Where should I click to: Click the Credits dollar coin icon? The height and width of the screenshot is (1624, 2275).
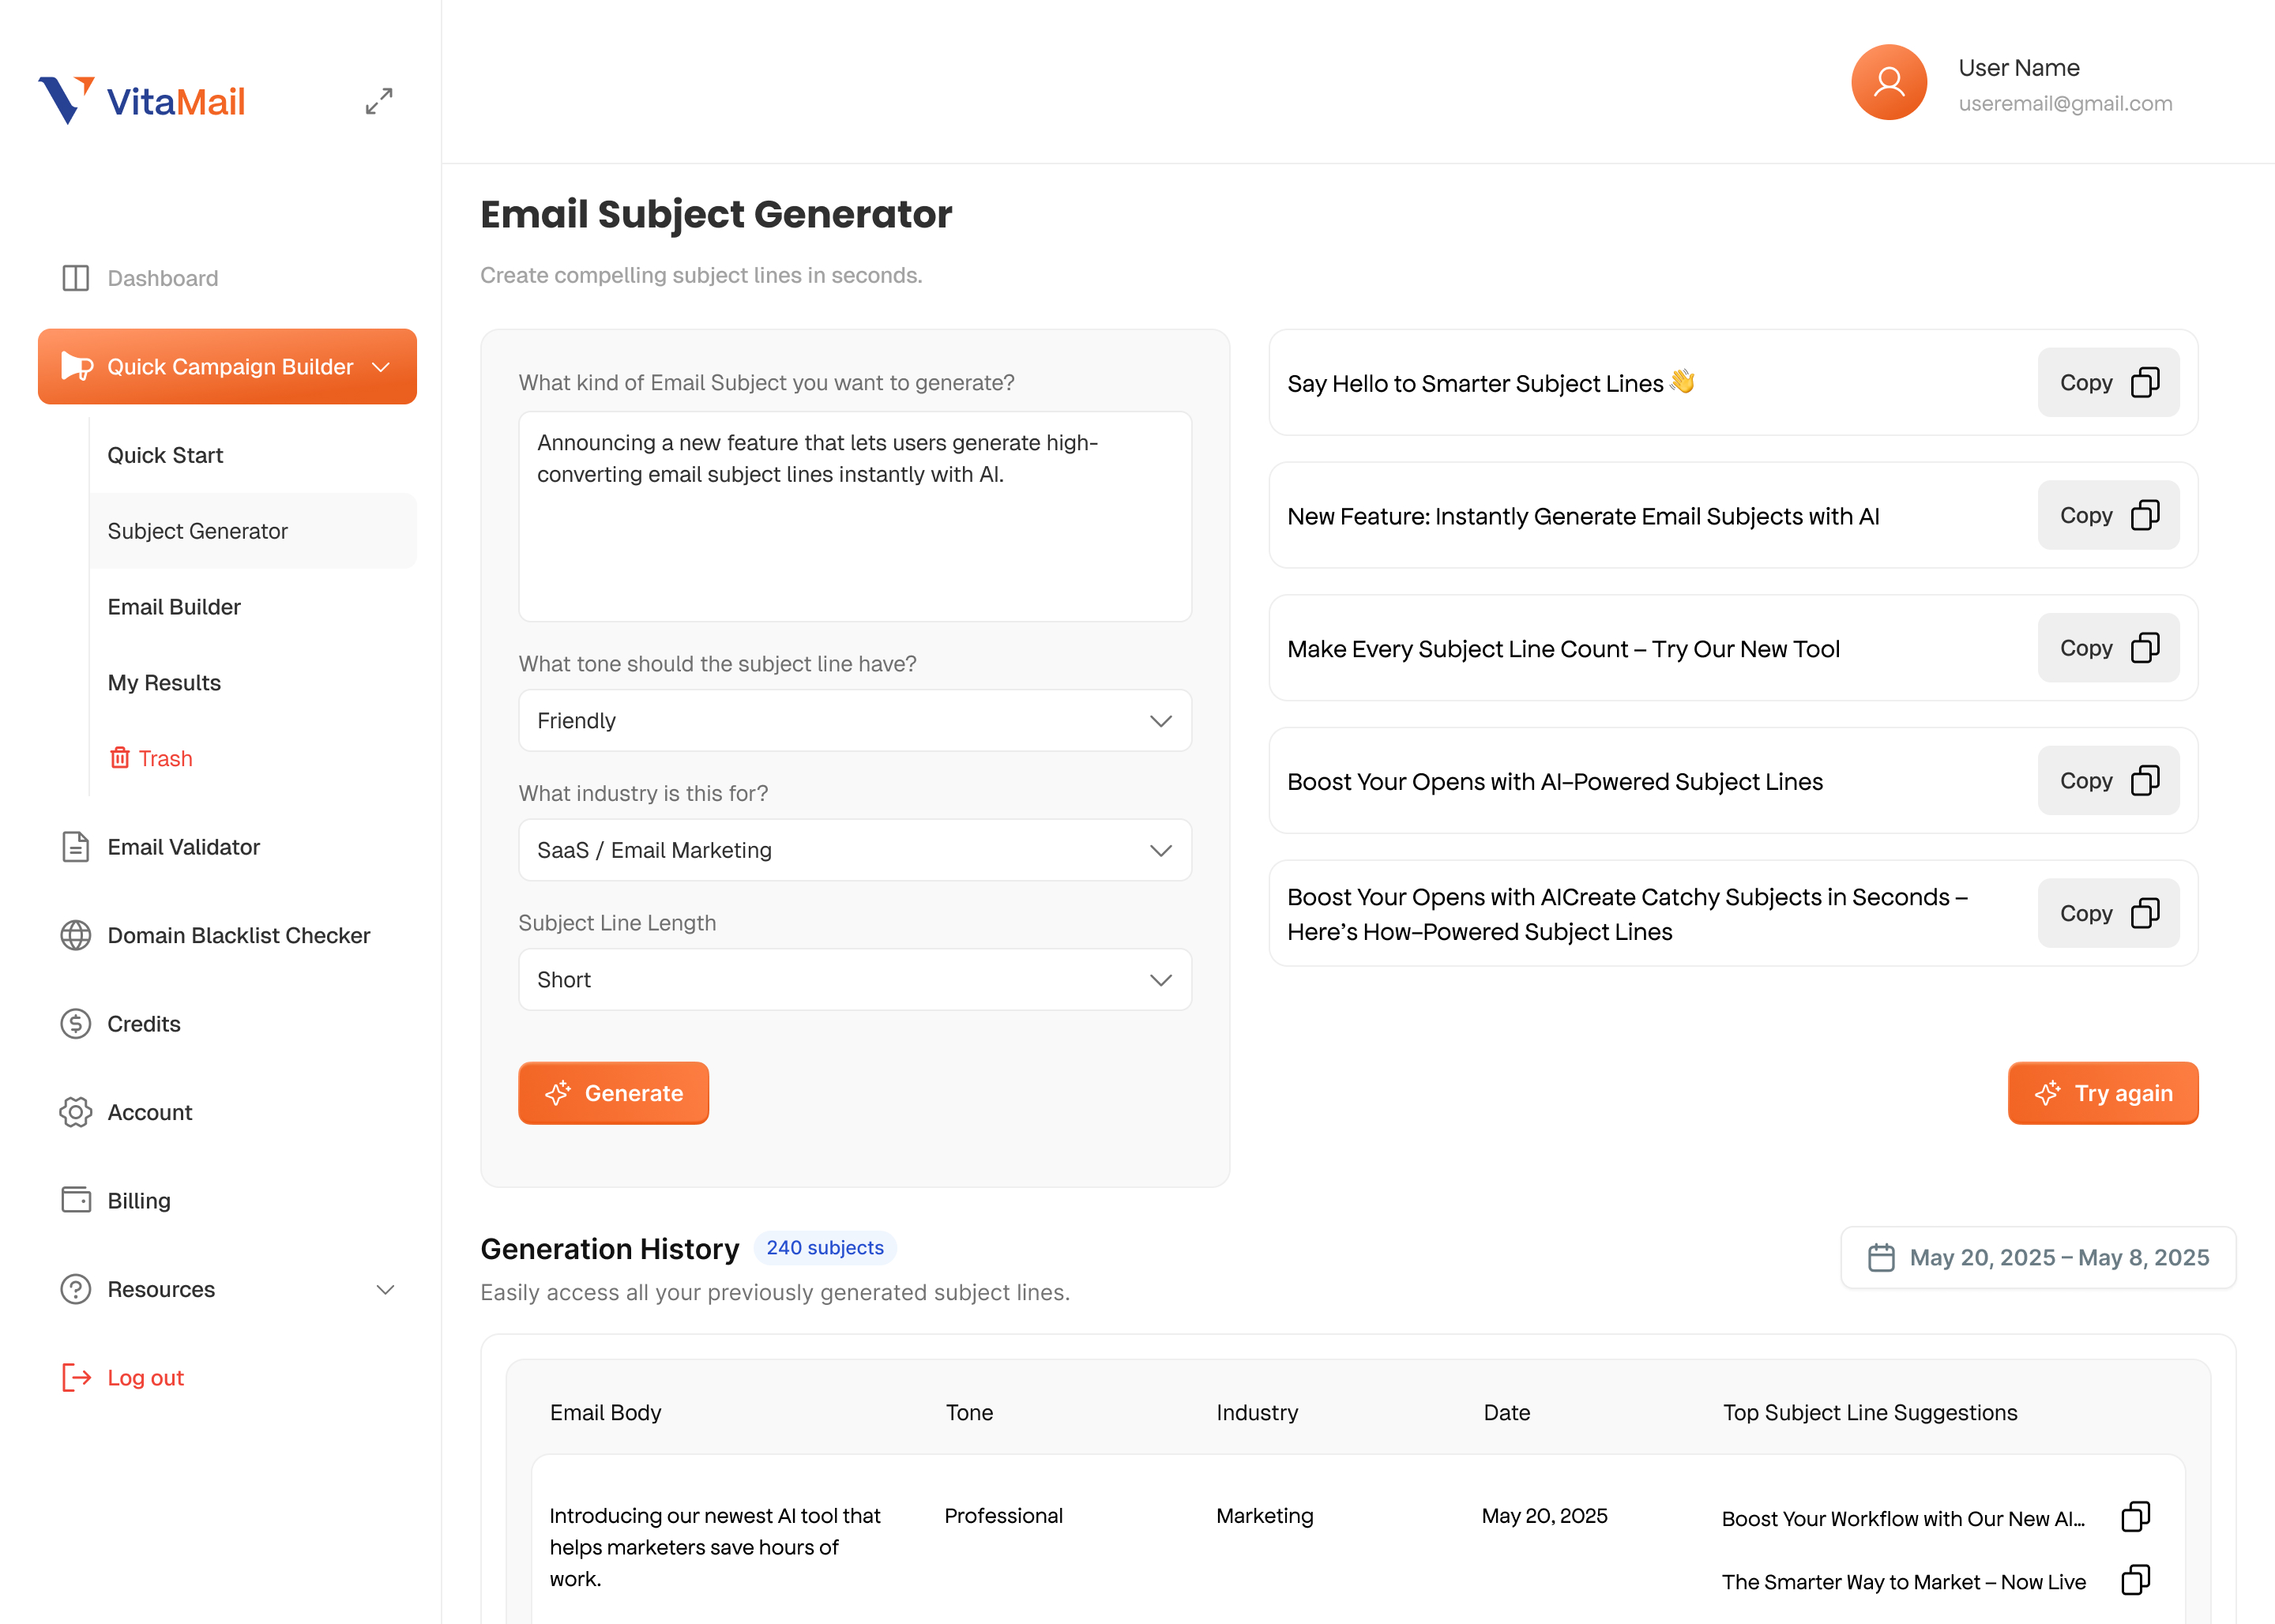click(76, 1024)
